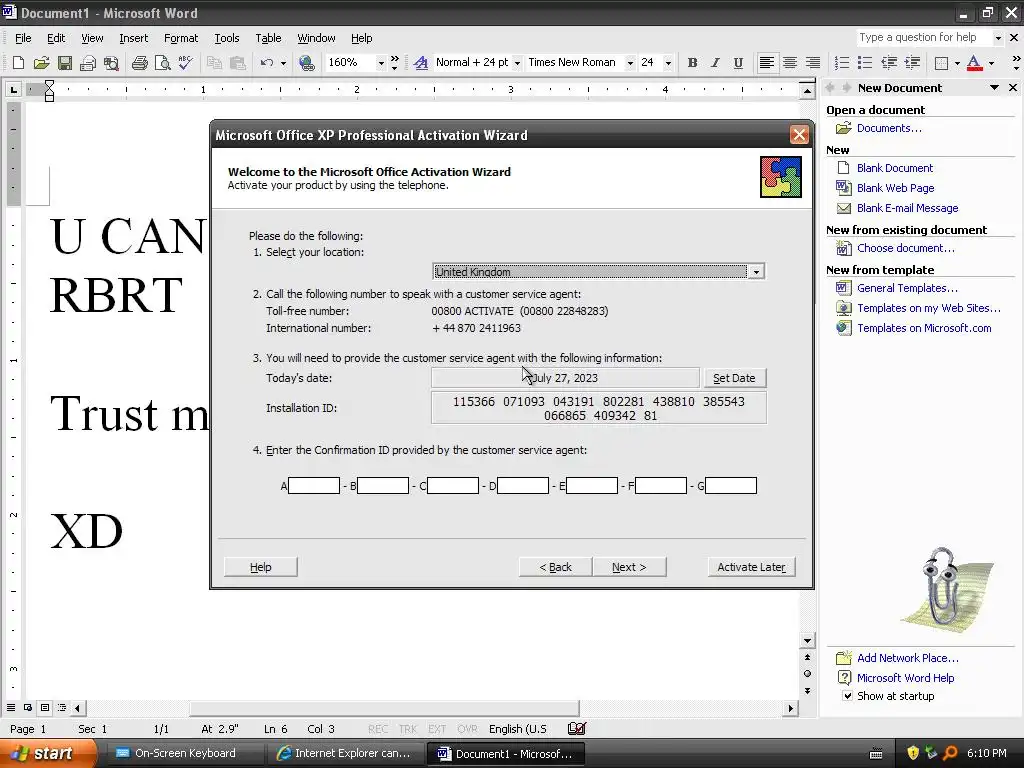Image resolution: width=1024 pixels, height=768 pixels.
Task: Open Blank Web Page link
Action: click(x=895, y=187)
